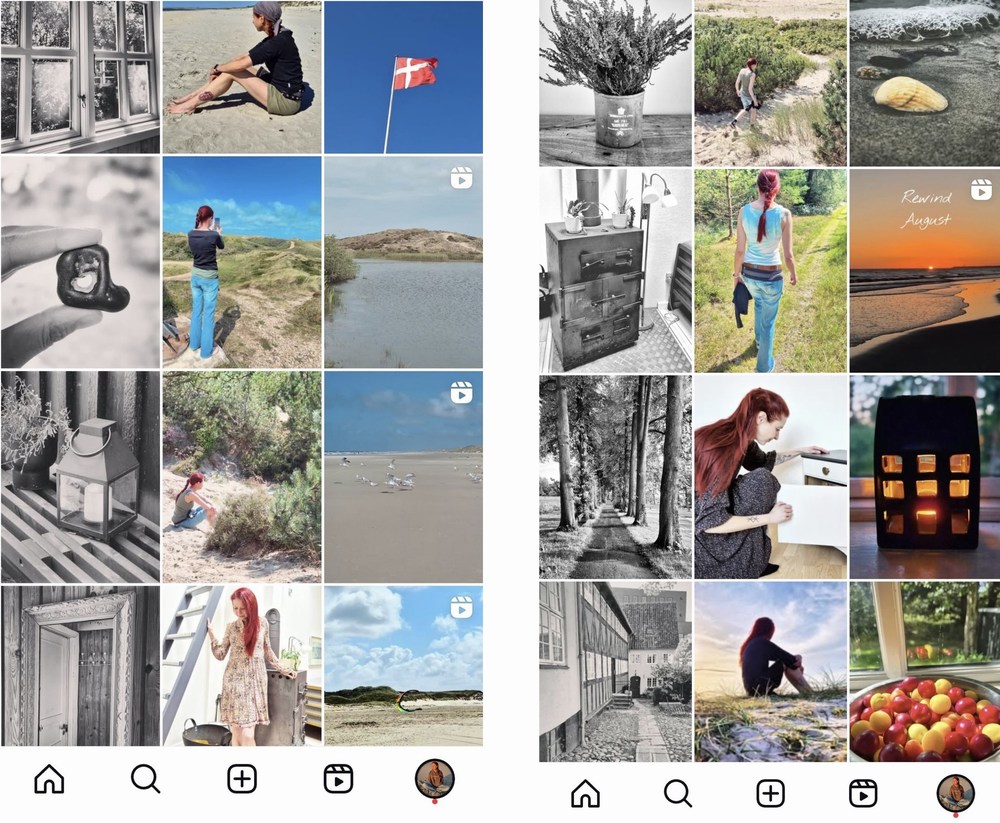Open profile avatar in left phone
The image size is (1000, 823).
[x=434, y=779]
